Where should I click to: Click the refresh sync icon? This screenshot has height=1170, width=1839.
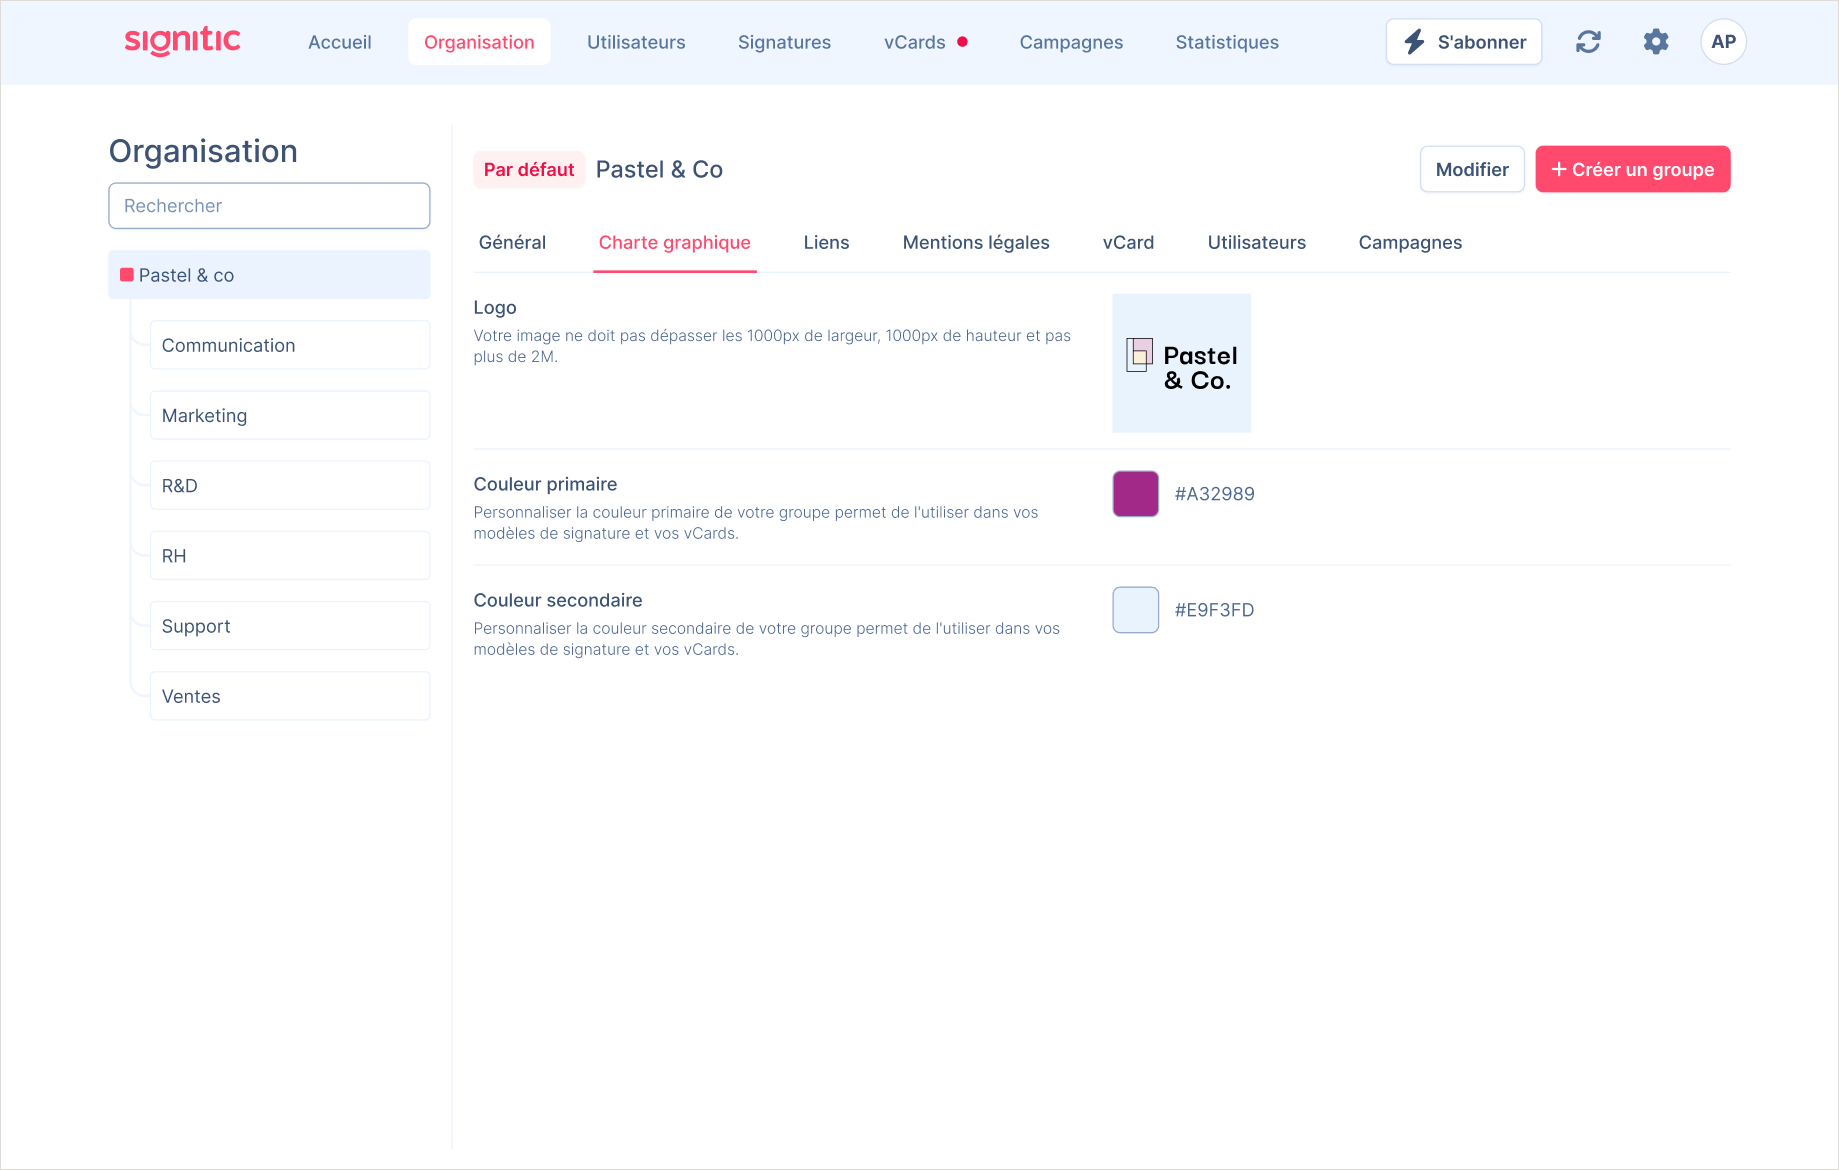(1588, 42)
